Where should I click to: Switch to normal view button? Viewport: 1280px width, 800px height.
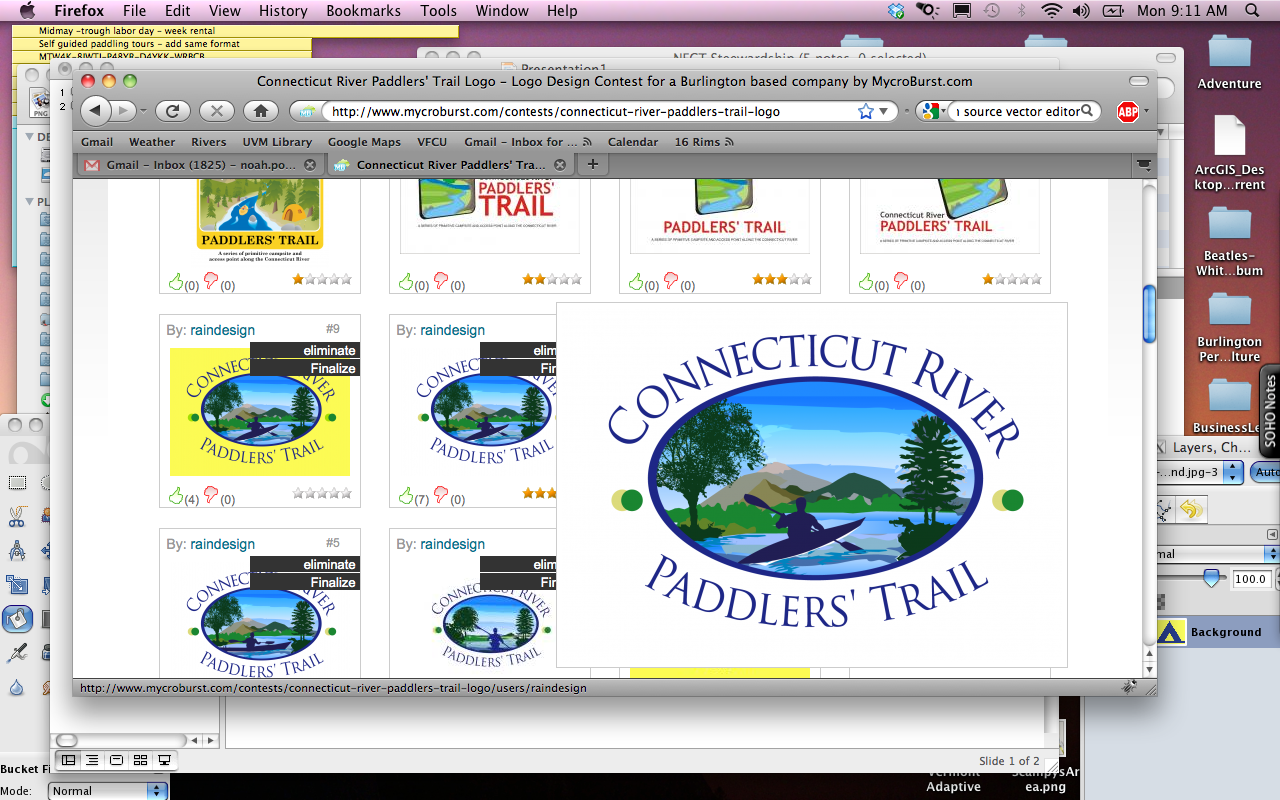pos(68,761)
